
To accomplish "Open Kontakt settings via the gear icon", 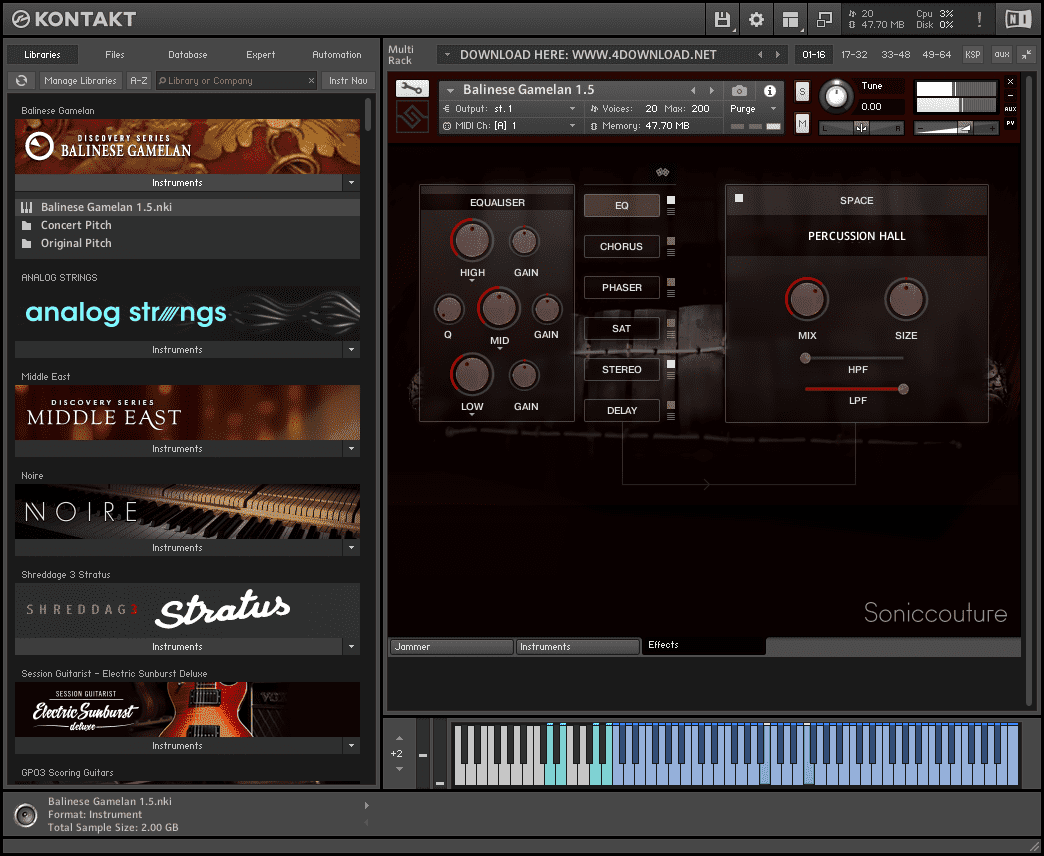I will pyautogui.click(x=756, y=19).
